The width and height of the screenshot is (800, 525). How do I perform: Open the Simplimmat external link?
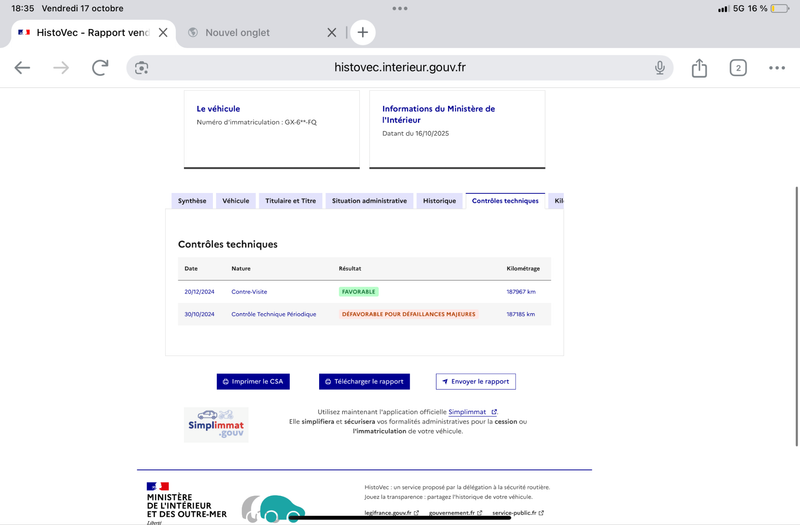click(472, 412)
